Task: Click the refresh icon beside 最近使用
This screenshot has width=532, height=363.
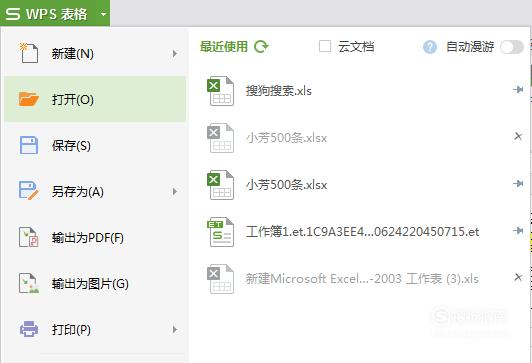Action: (261, 46)
